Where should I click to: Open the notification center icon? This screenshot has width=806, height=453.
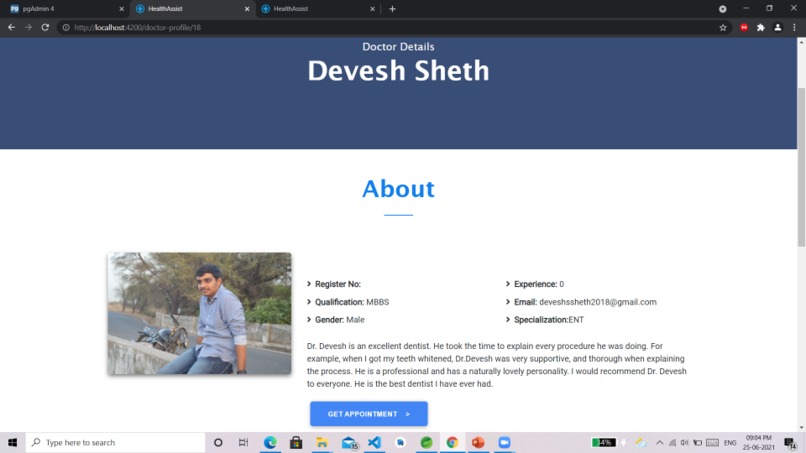point(790,442)
